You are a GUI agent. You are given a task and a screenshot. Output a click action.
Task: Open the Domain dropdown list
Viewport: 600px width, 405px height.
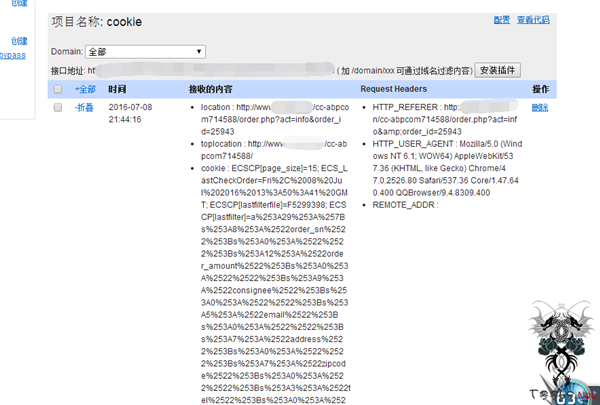point(145,50)
